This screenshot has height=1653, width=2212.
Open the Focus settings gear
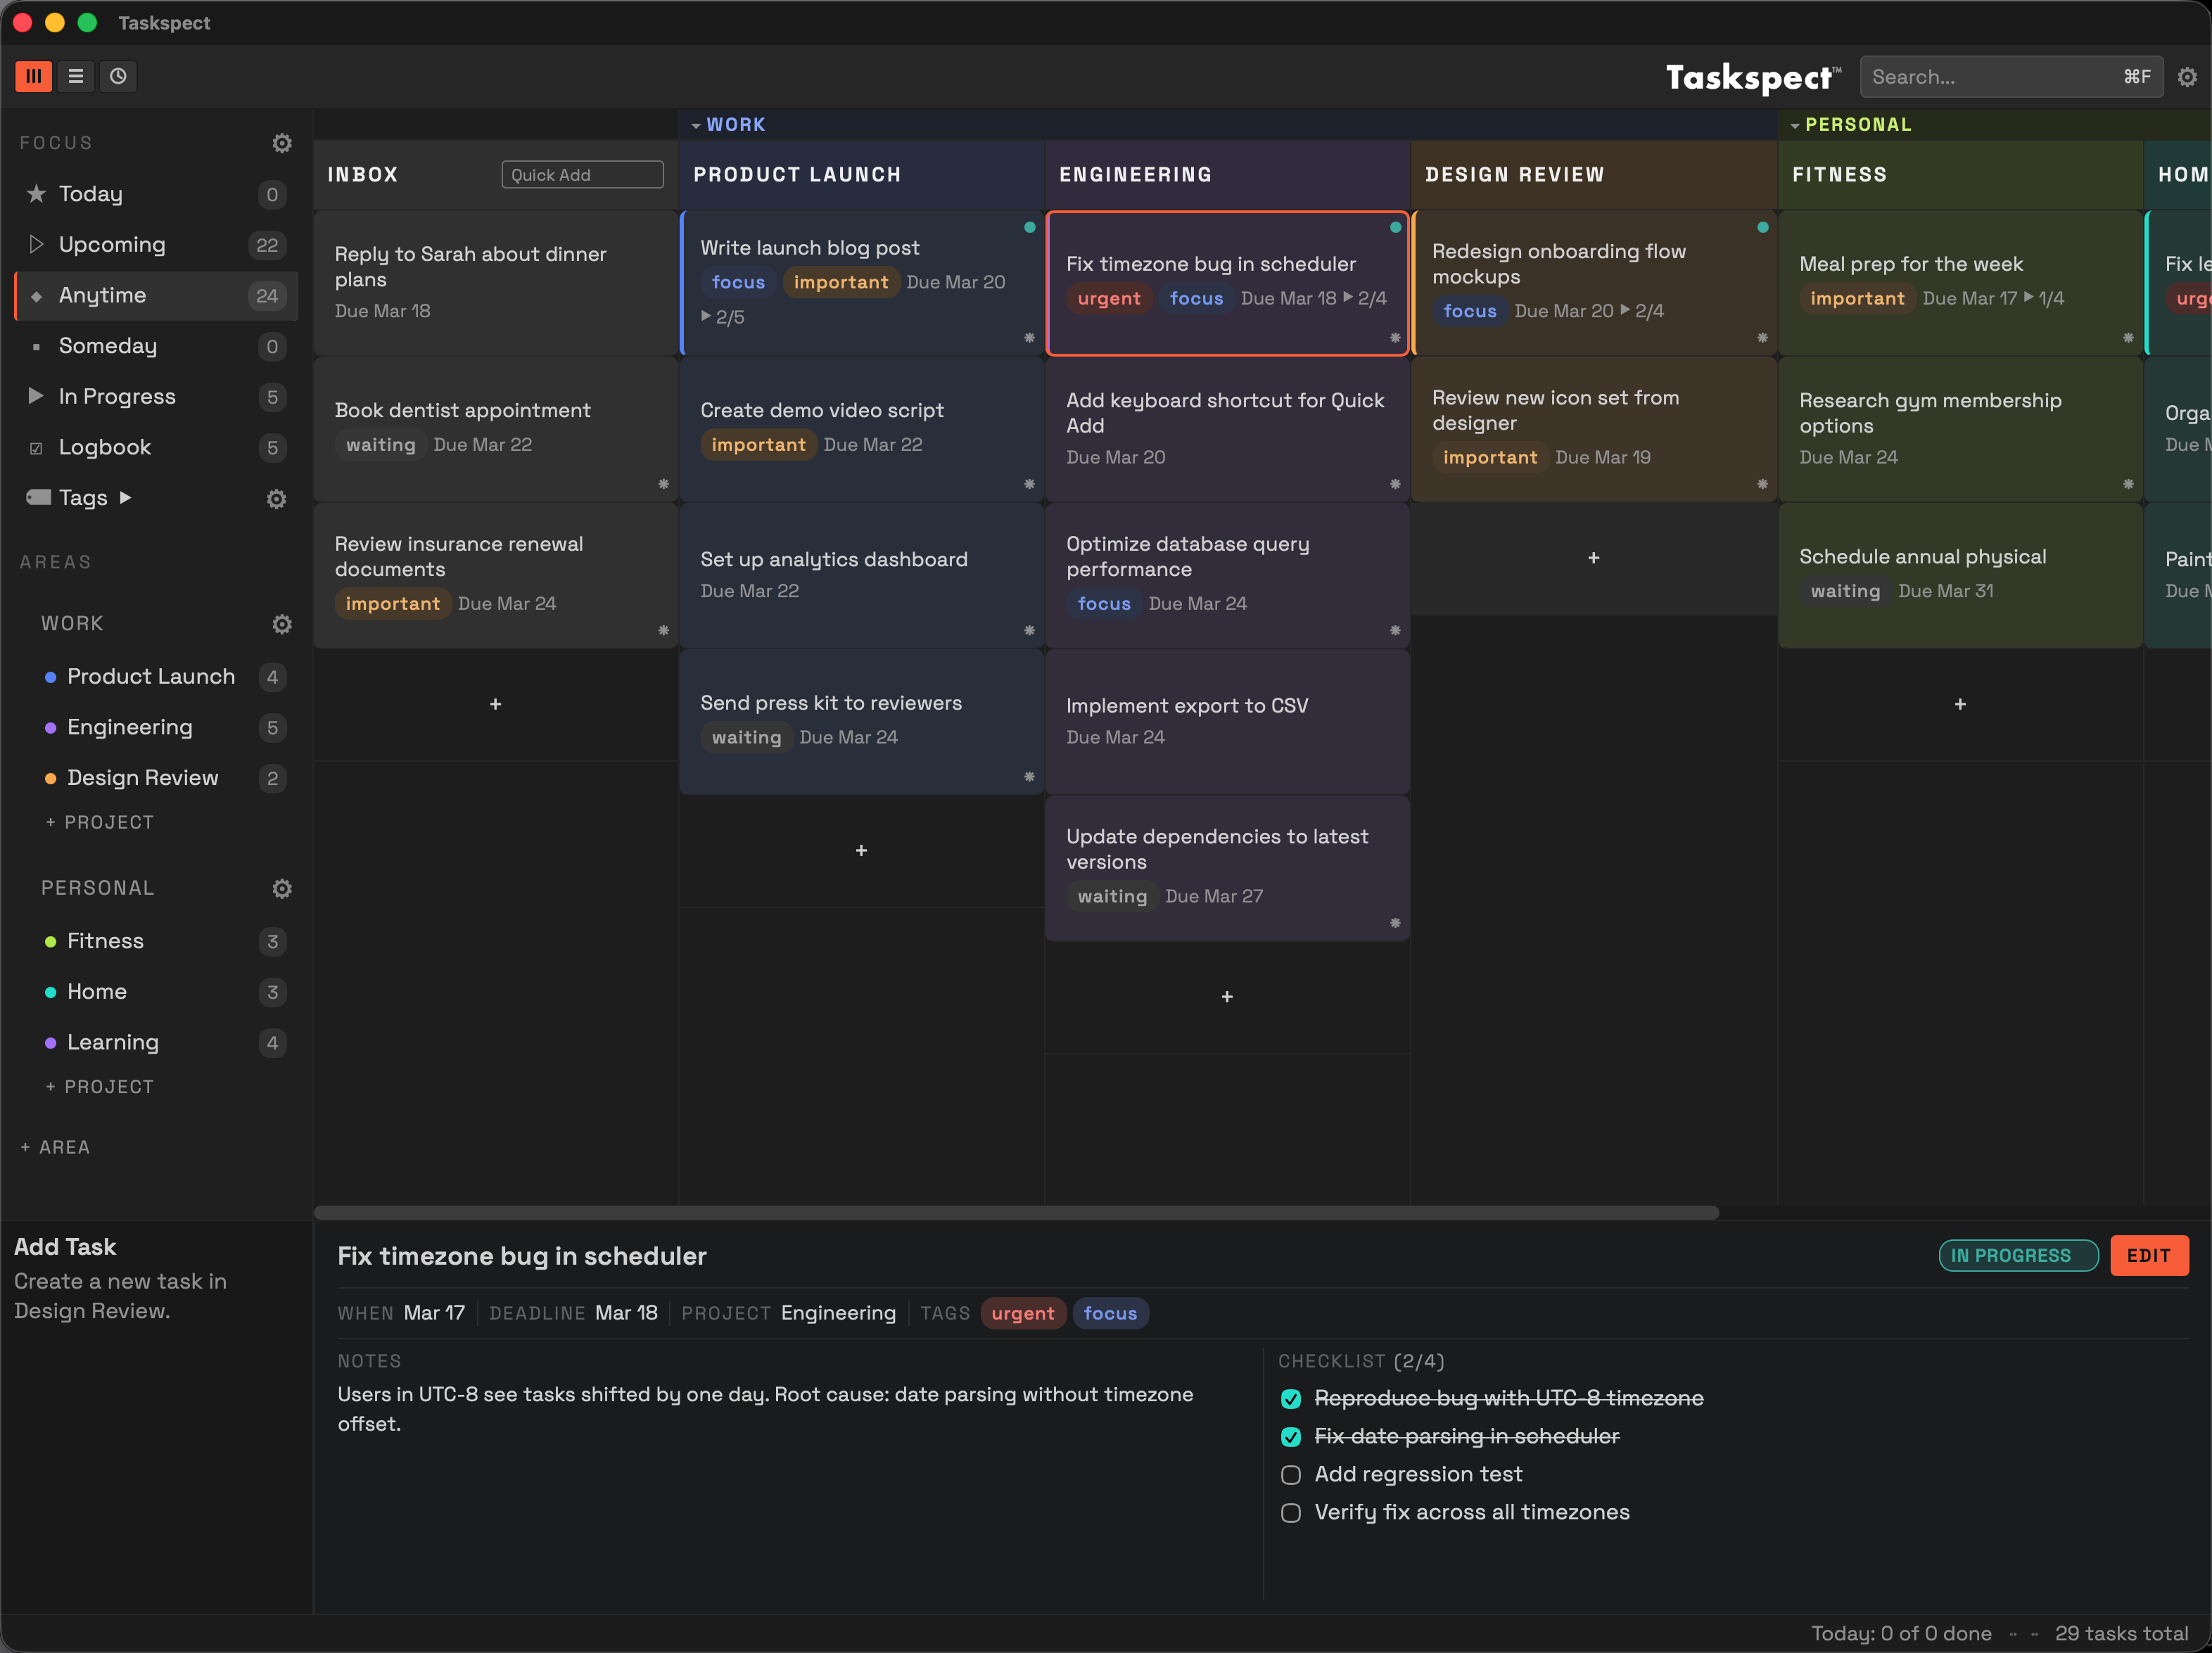[282, 143]
